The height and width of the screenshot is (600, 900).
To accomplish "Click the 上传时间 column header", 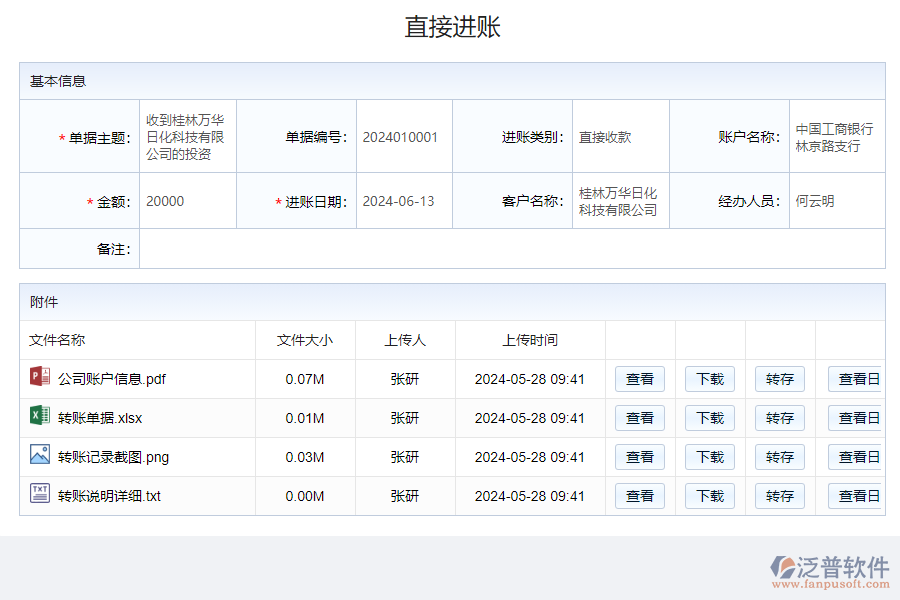I will pos(530,340).
